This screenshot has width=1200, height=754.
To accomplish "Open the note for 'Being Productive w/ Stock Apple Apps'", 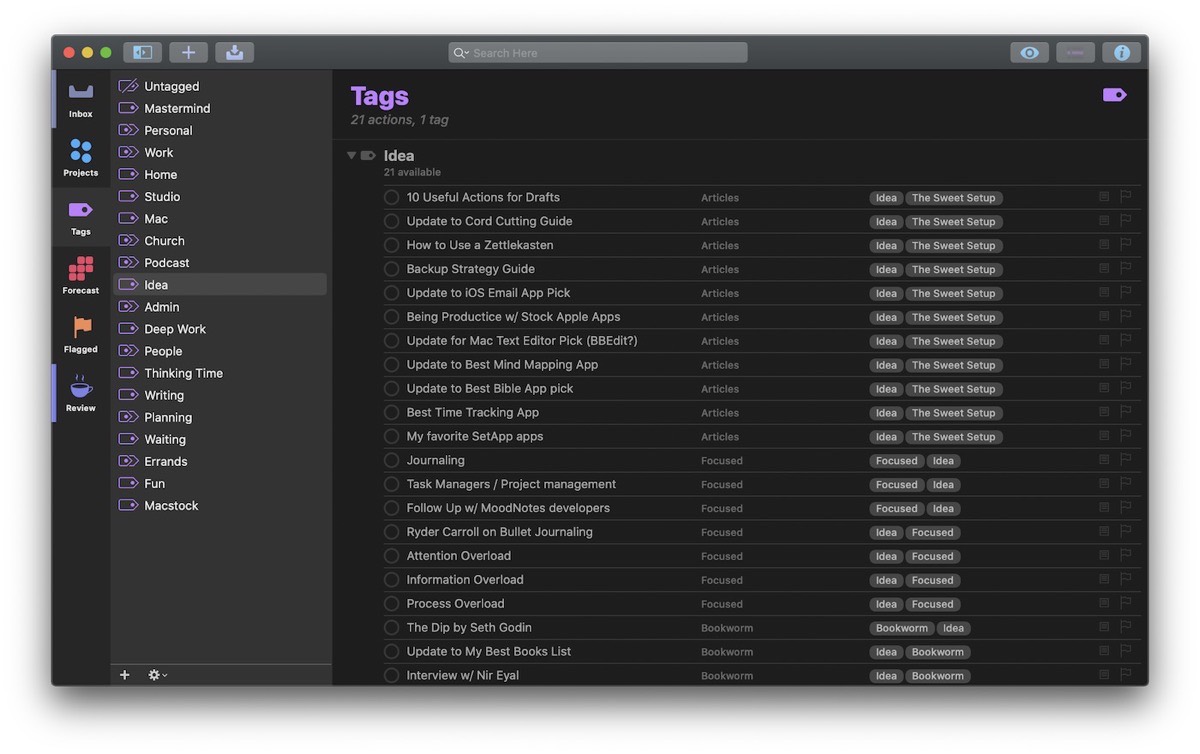I will pos(1104,317).
